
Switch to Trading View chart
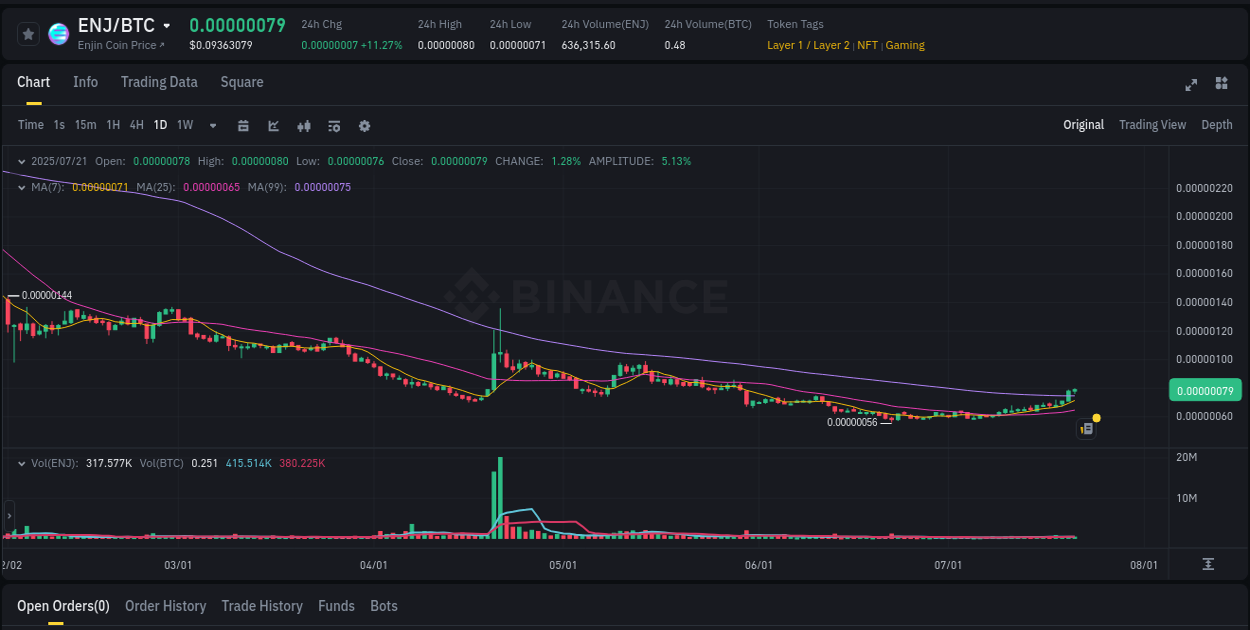point(1152,125)
